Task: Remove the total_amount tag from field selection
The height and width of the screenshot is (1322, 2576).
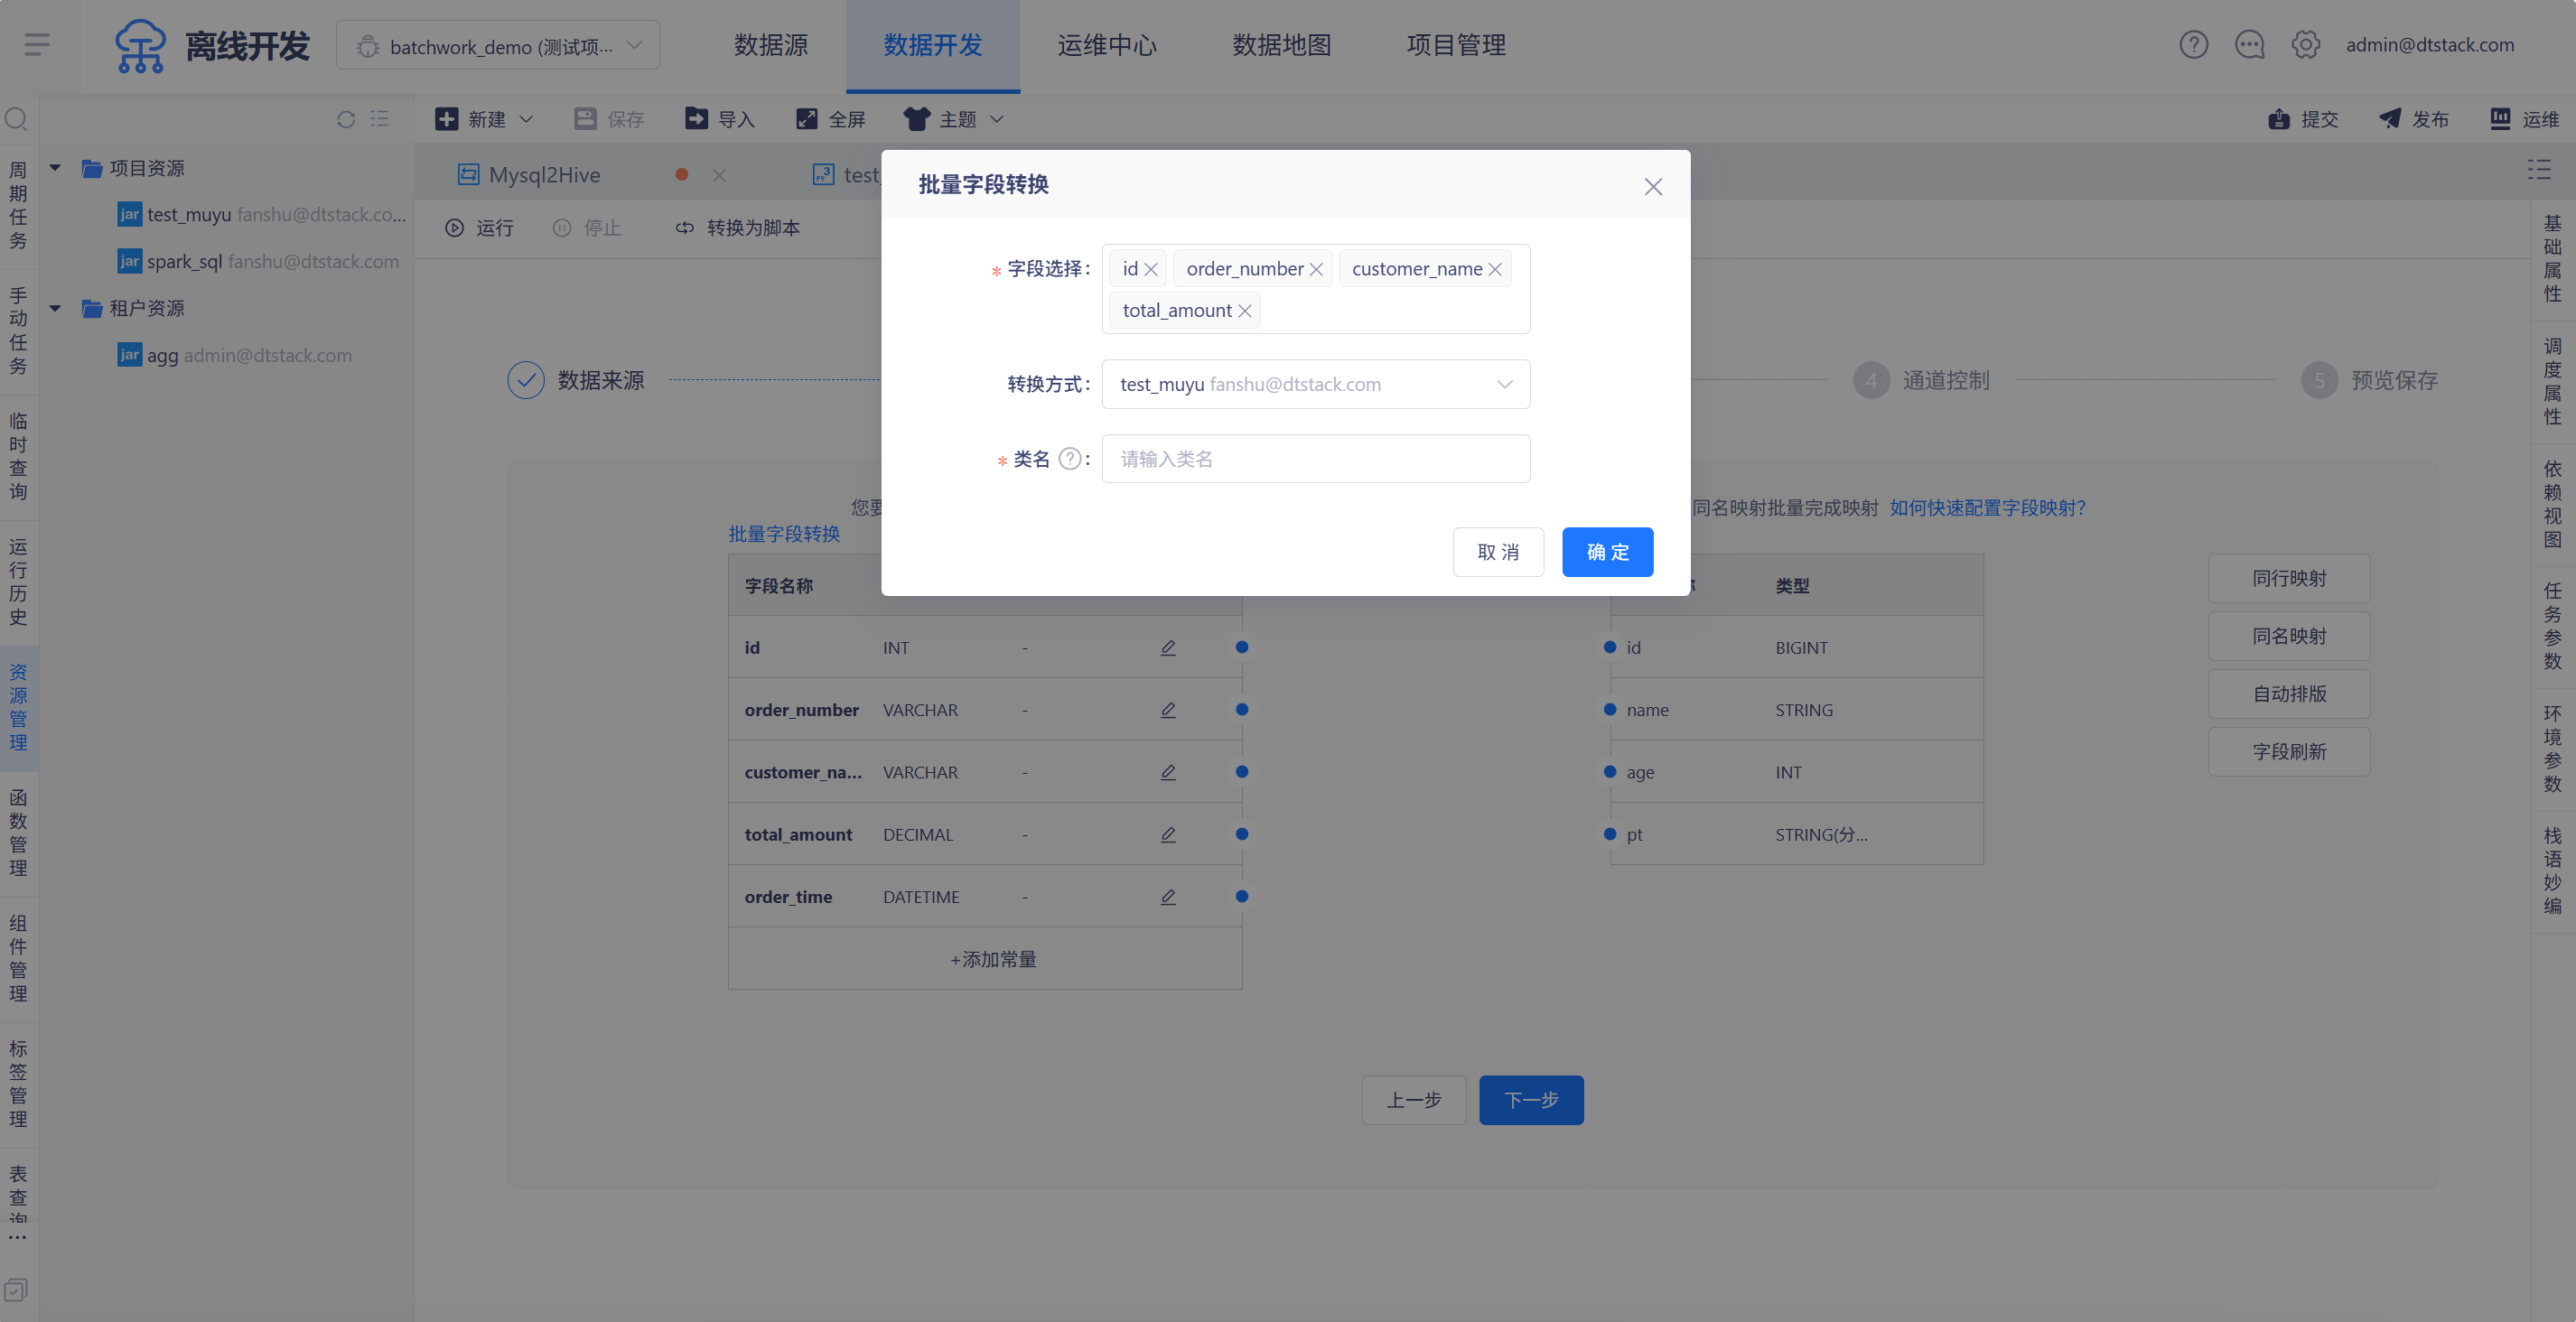Action: [1245, 311]
